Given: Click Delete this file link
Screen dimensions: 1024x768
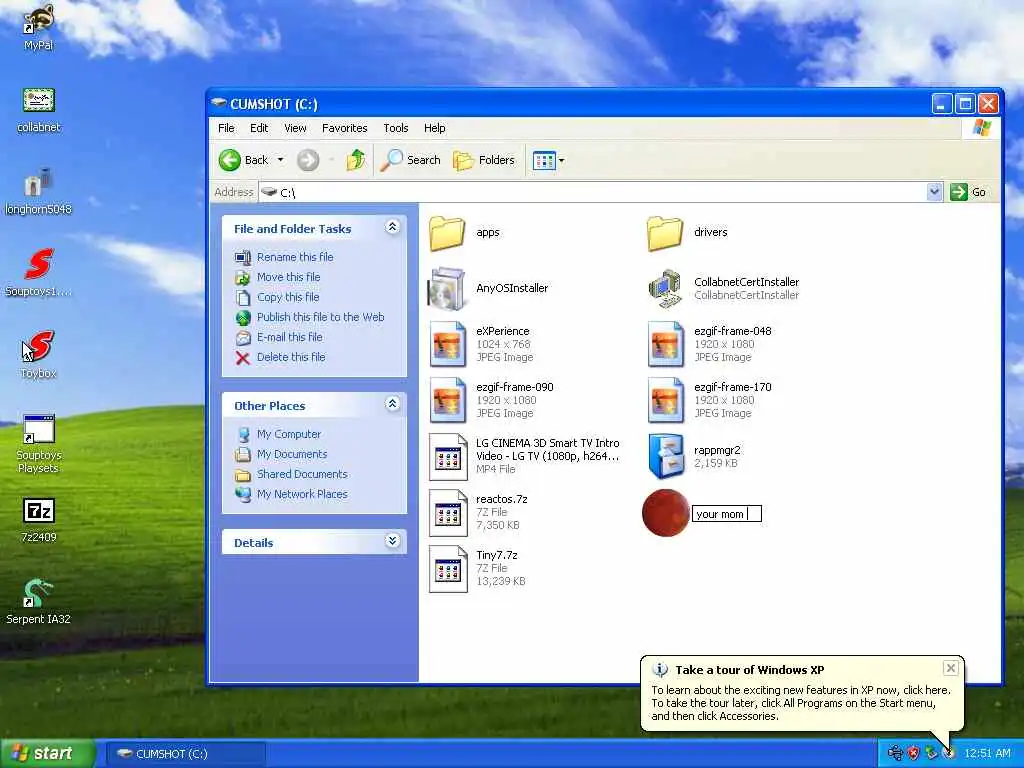Looking at the screenshot, I should [x=291, y=357].
